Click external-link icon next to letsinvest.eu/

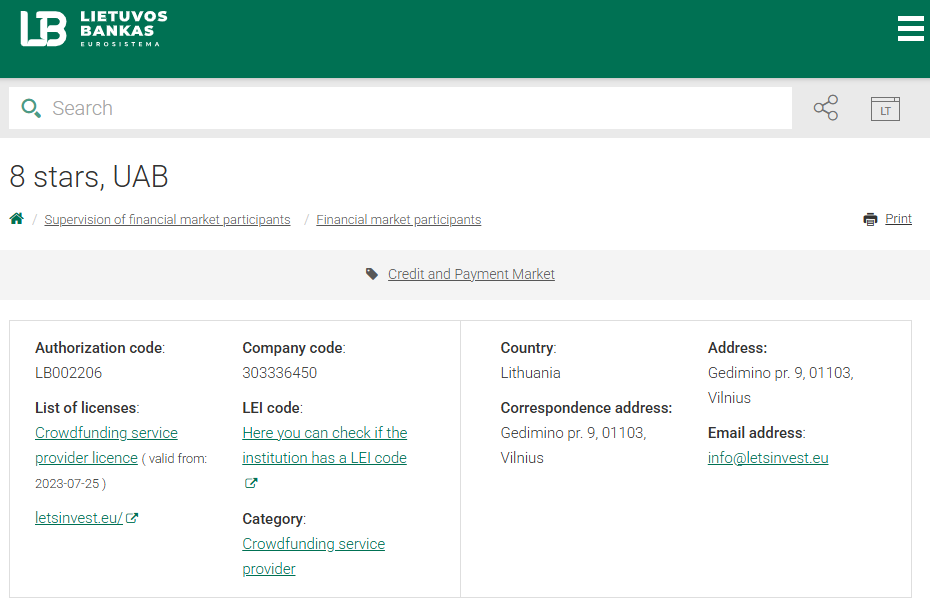(132, 518)
